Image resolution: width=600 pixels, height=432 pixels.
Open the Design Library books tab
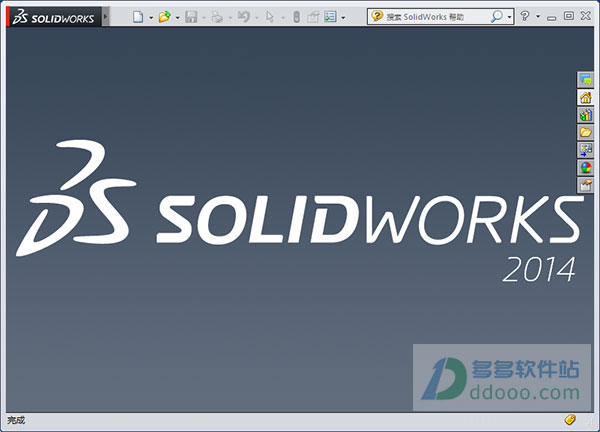coord(585,115)
